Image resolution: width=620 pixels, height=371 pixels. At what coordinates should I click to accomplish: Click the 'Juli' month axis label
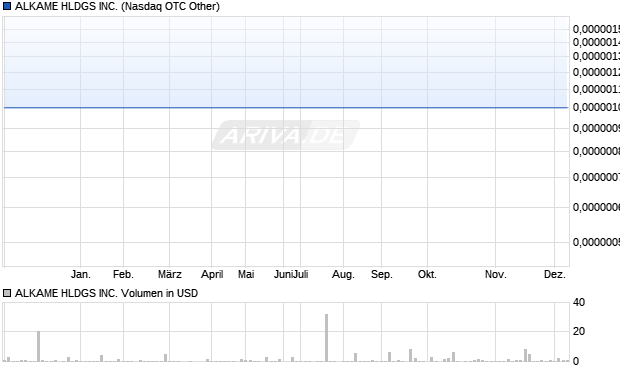point(300,274)
